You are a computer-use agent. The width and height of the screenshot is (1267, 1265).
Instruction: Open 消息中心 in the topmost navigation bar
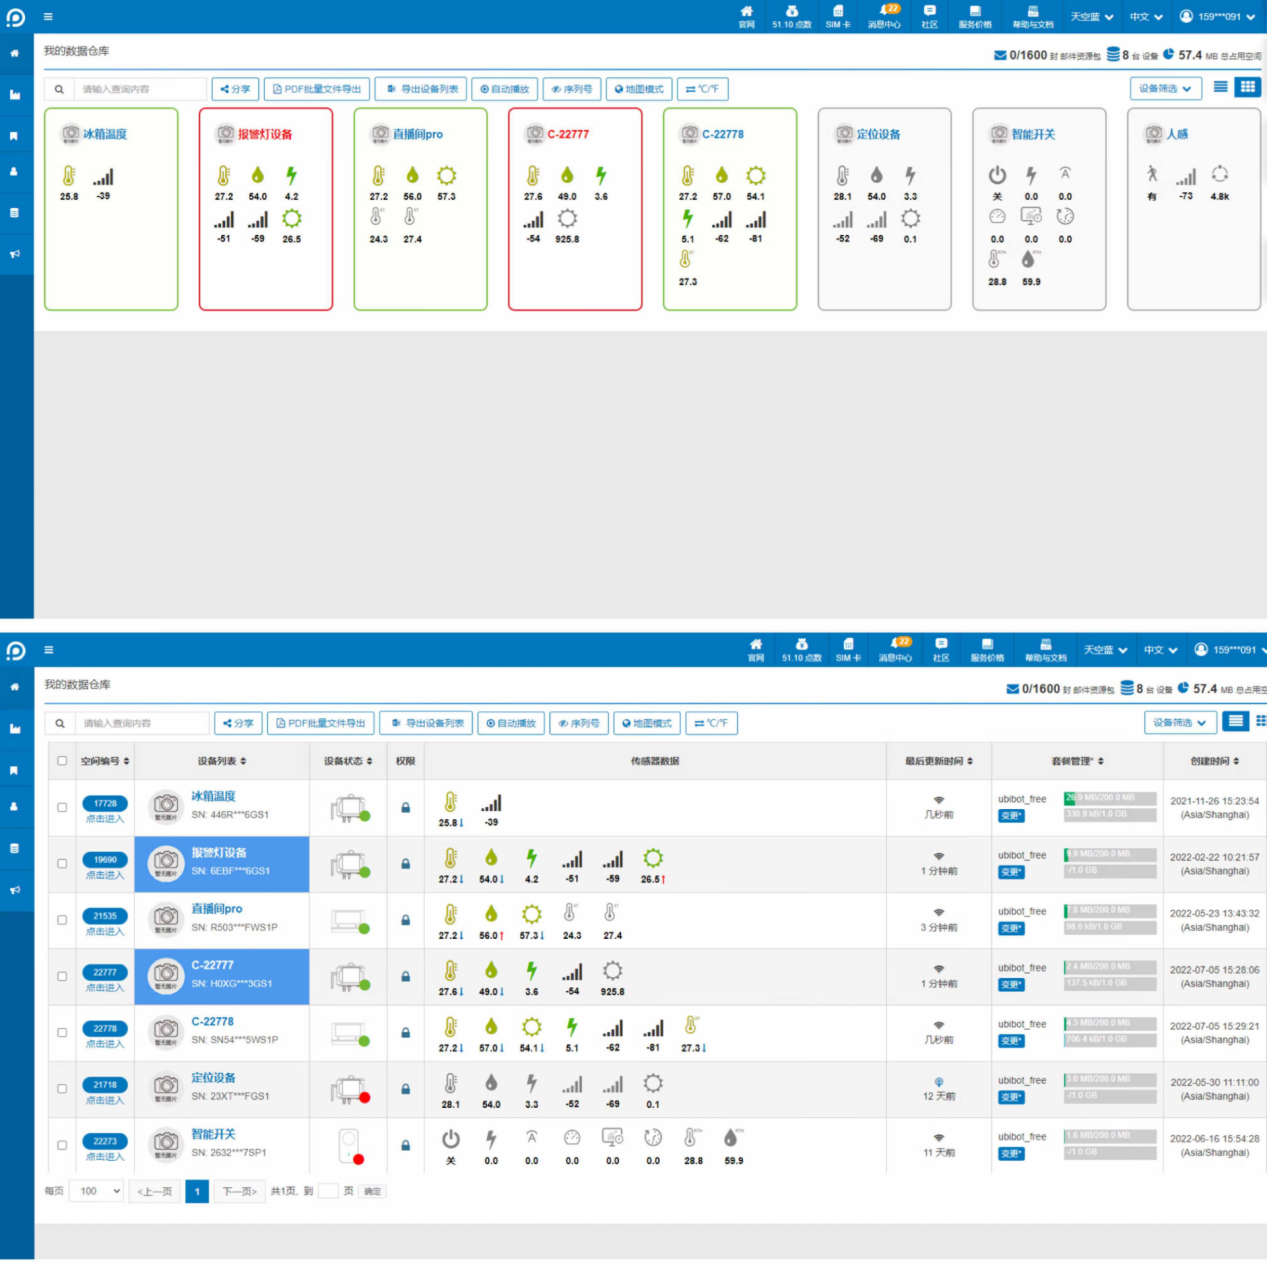884,17
